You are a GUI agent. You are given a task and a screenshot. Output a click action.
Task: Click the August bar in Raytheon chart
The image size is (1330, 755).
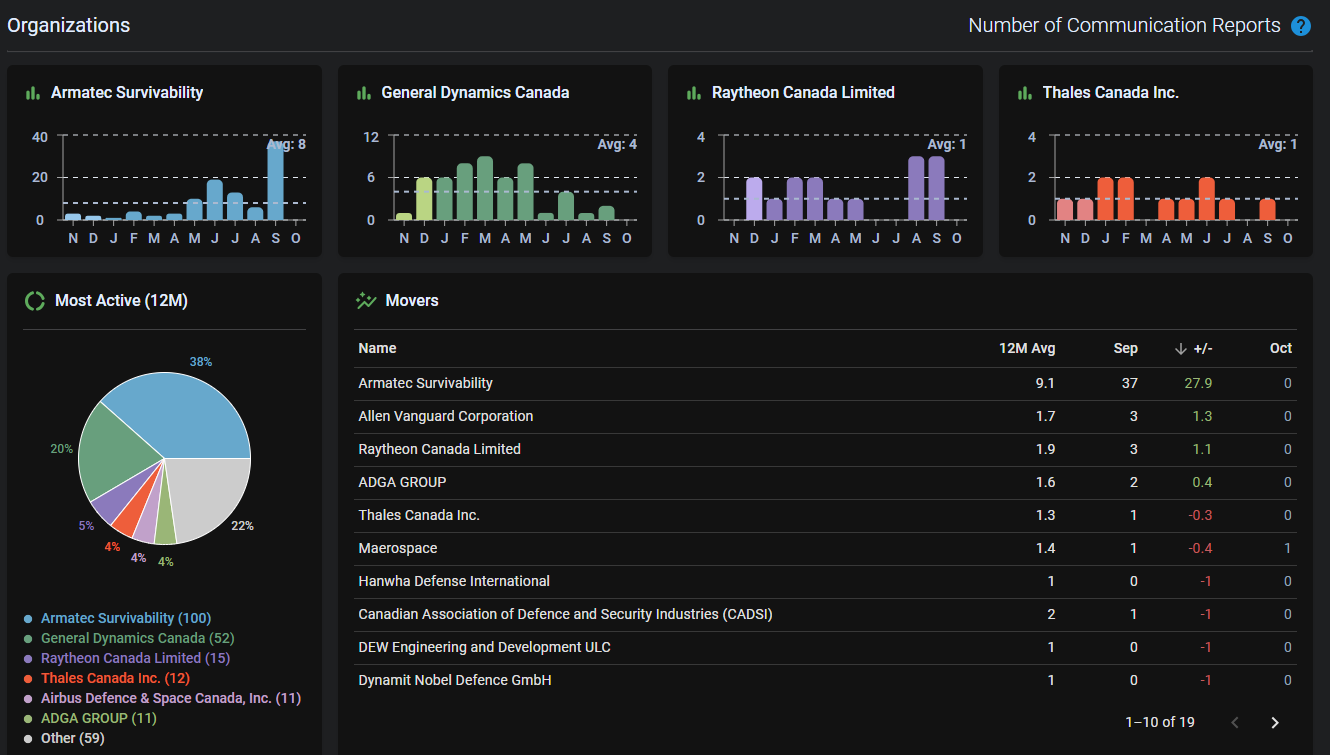click(916, 188)
